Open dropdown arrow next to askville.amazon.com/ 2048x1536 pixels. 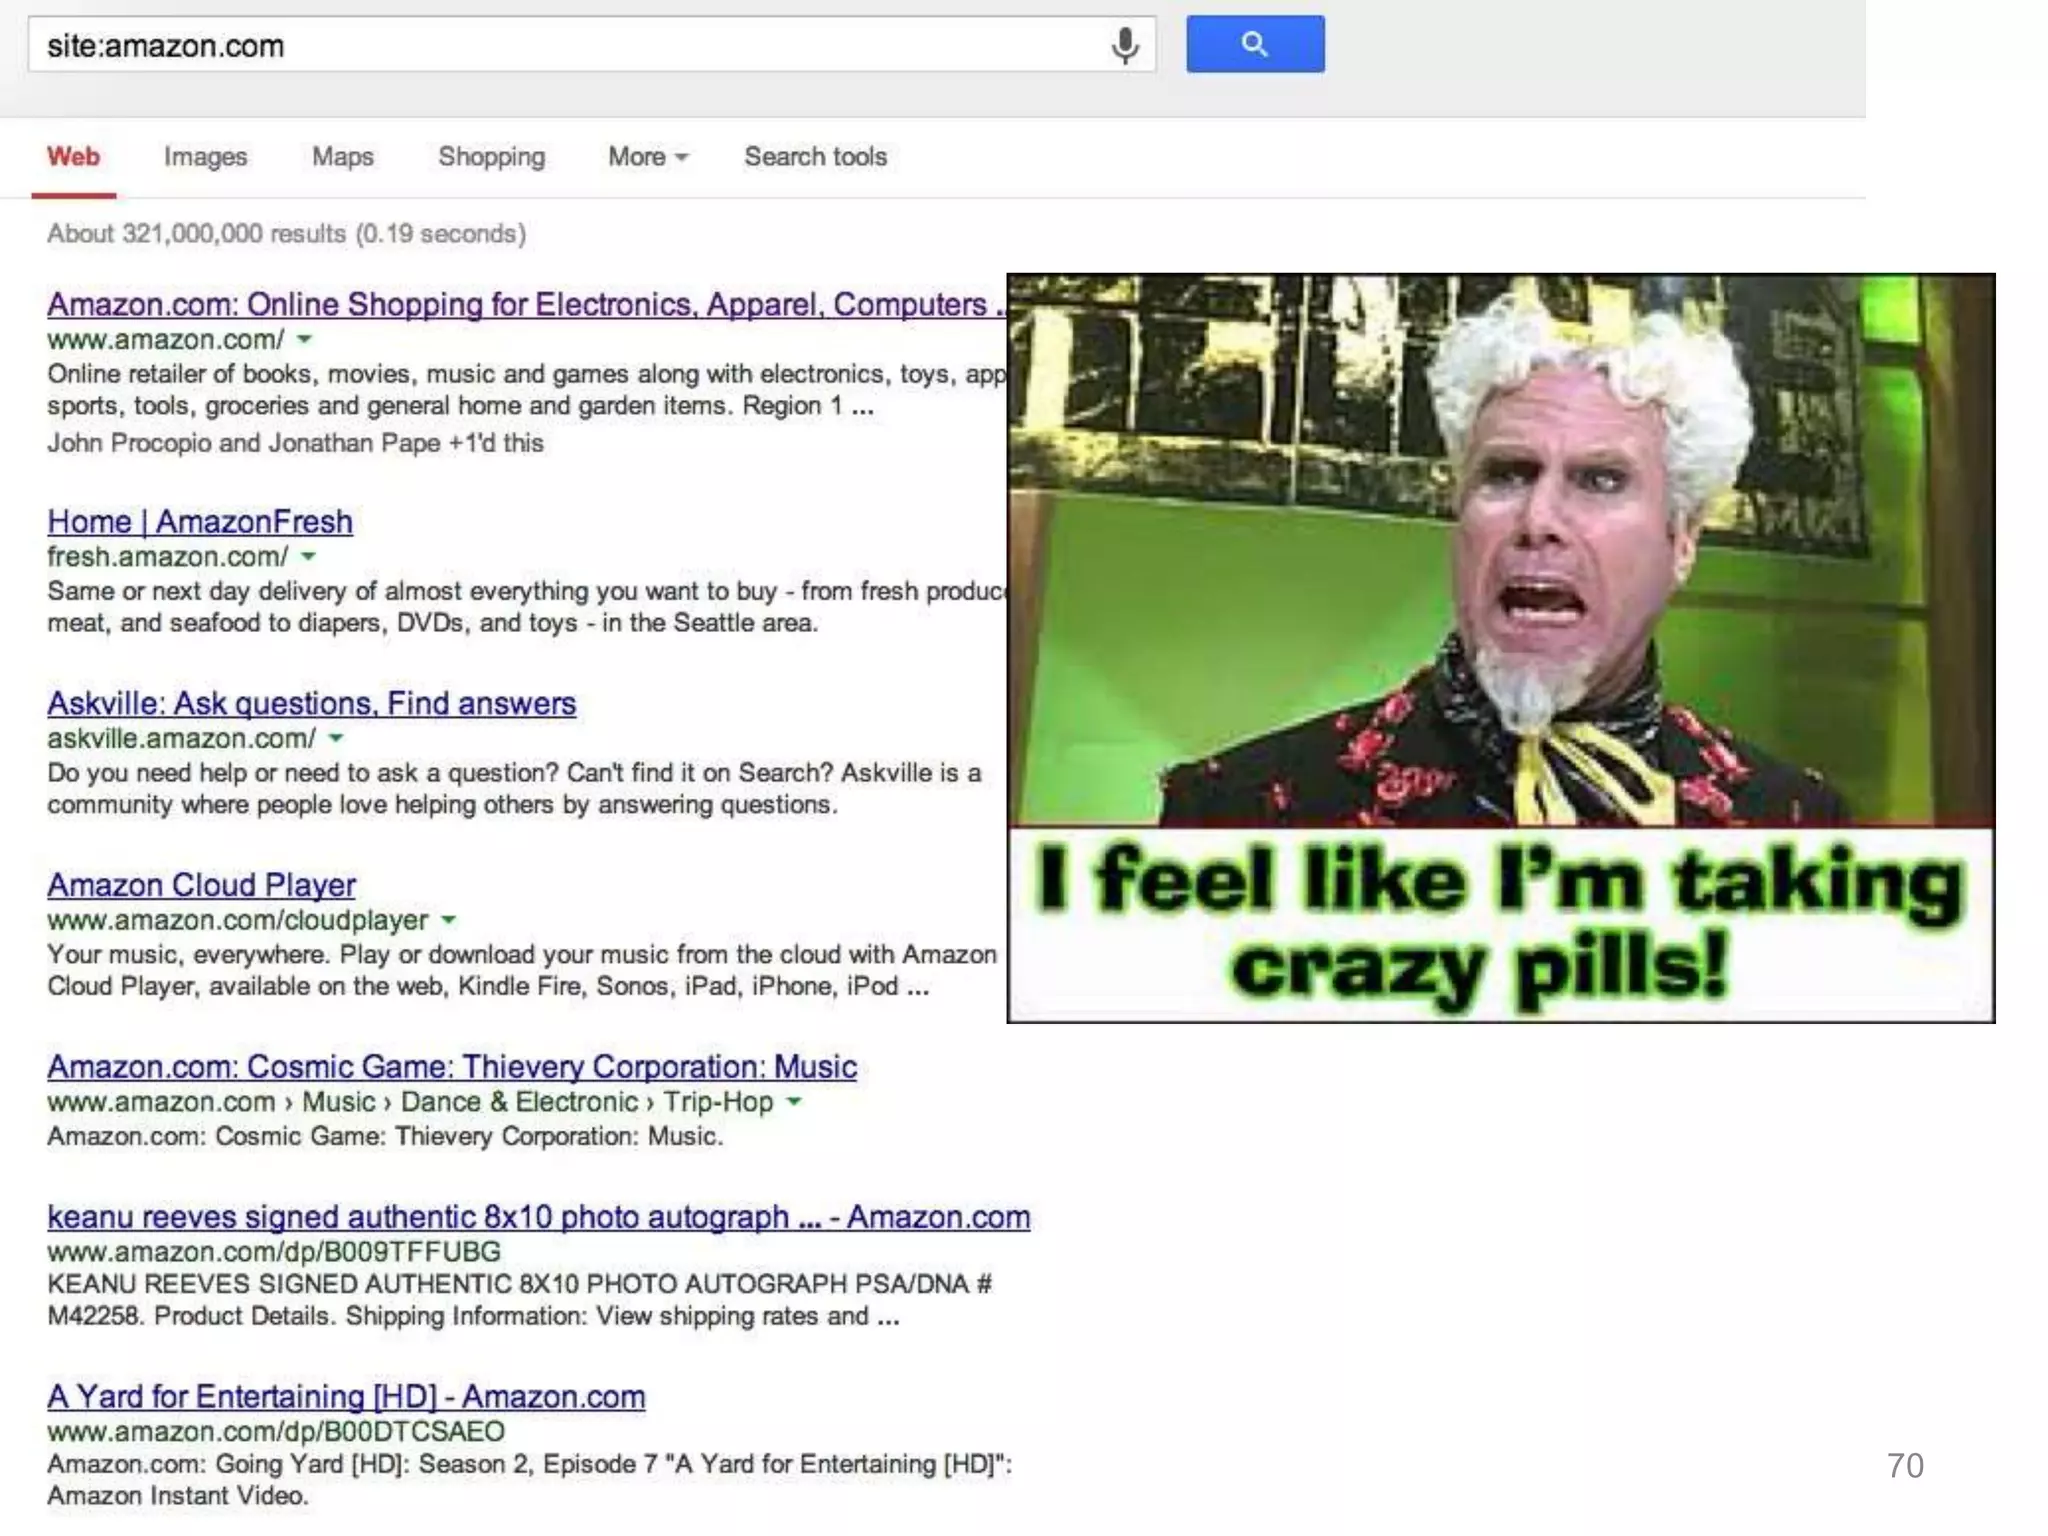(336, 738)
